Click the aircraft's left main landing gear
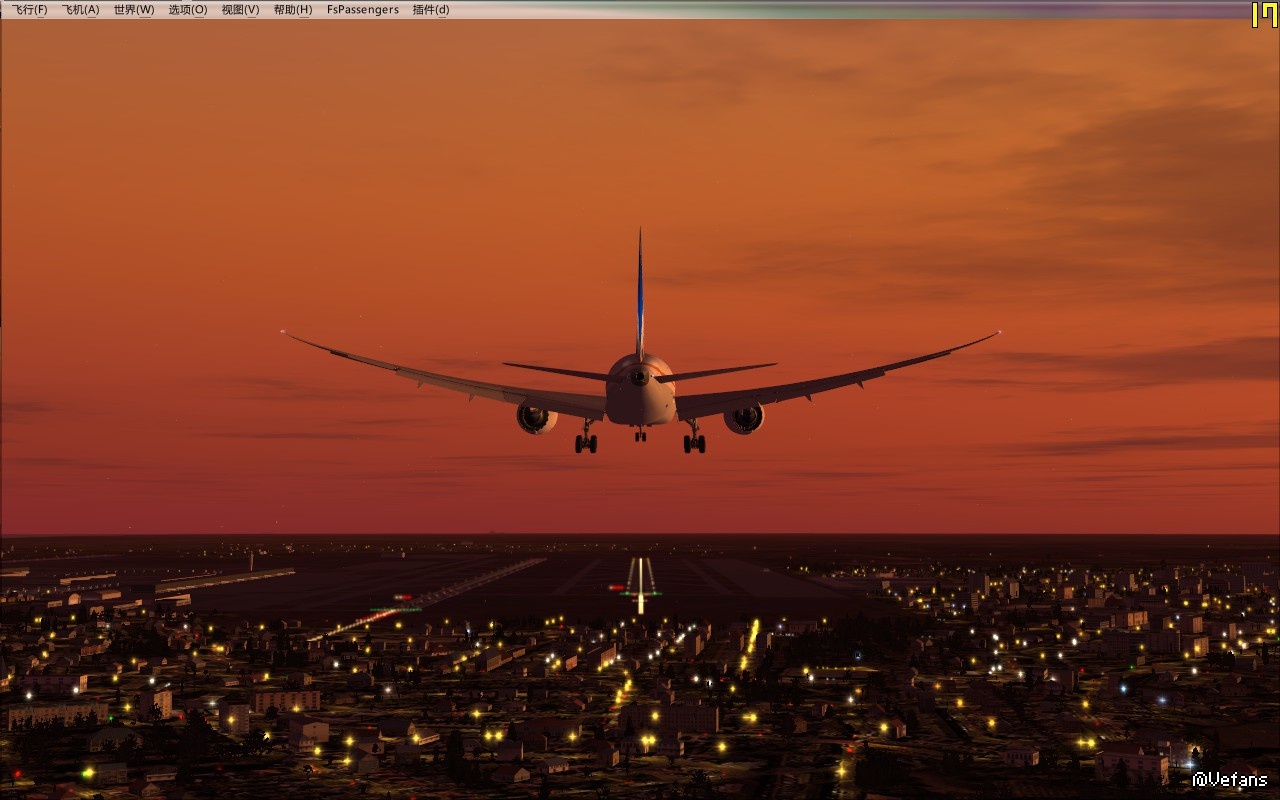 (x=586, y=441)
